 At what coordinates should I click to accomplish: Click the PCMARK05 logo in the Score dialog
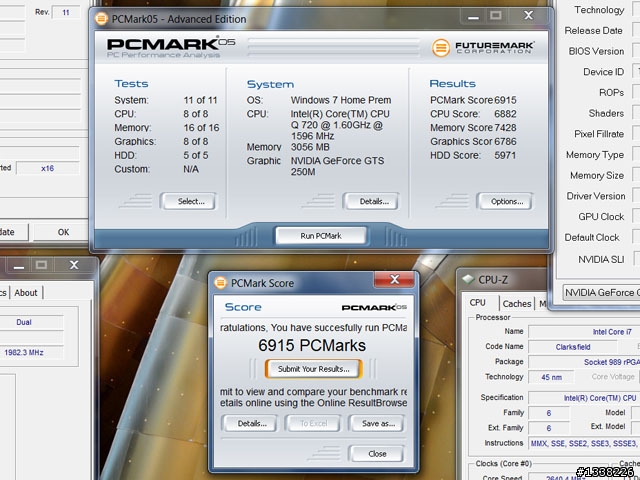tap(374, 307)
